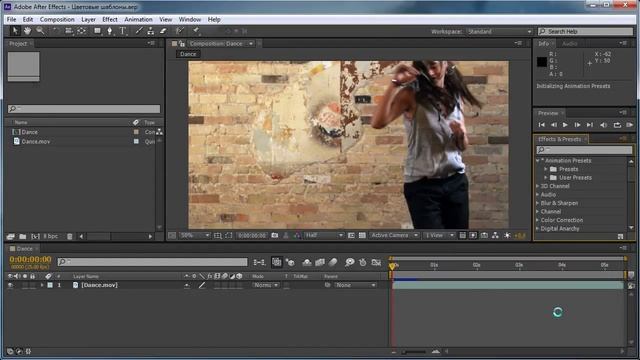Select the Pan Behind anchor tool
Image resolution: width=640 pixels, height=360 pixels.
coord(81,31)
